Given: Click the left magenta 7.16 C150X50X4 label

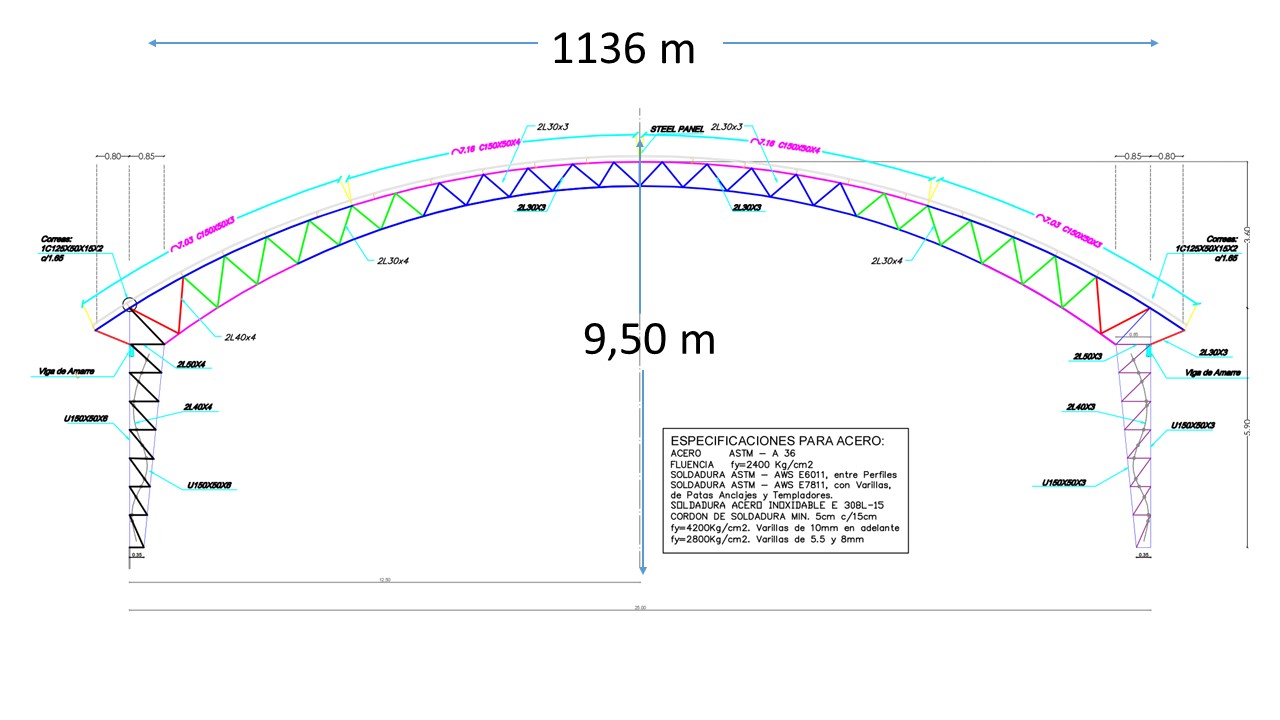Looking at the screenshot, I should point(487,146).
